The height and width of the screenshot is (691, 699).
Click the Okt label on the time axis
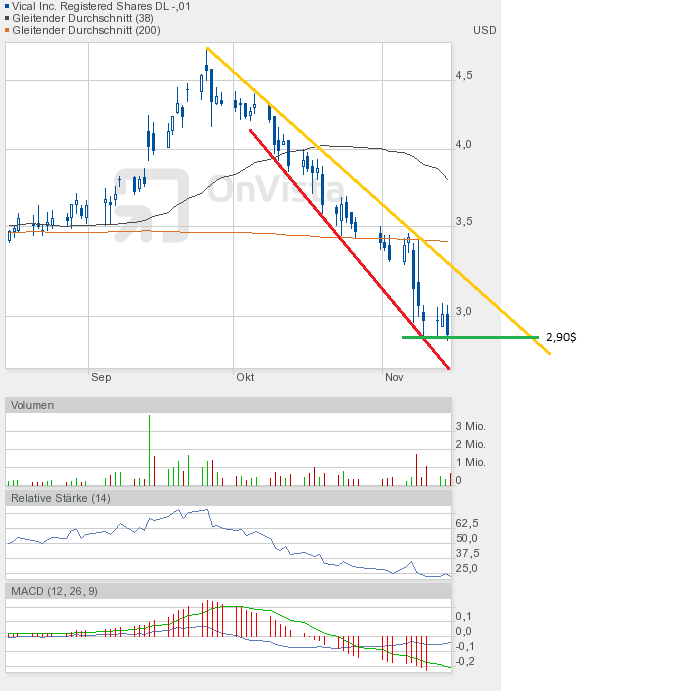245,378
